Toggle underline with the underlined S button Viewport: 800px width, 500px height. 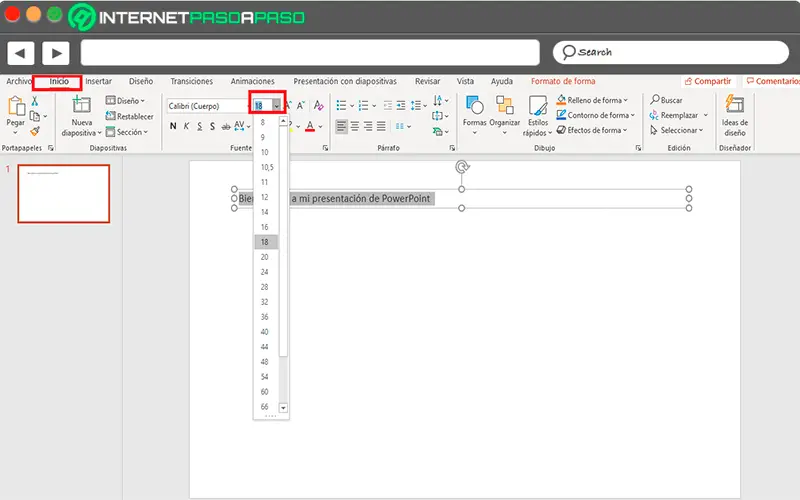(x=199, y=126)
